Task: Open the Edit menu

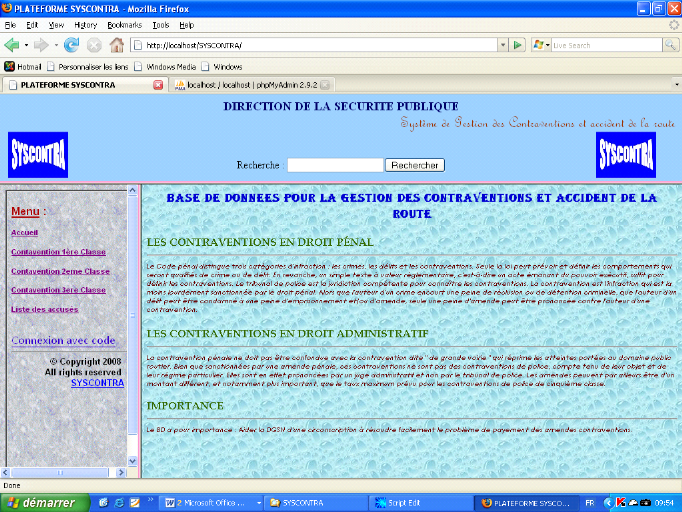Action: (x=32, y=25)
